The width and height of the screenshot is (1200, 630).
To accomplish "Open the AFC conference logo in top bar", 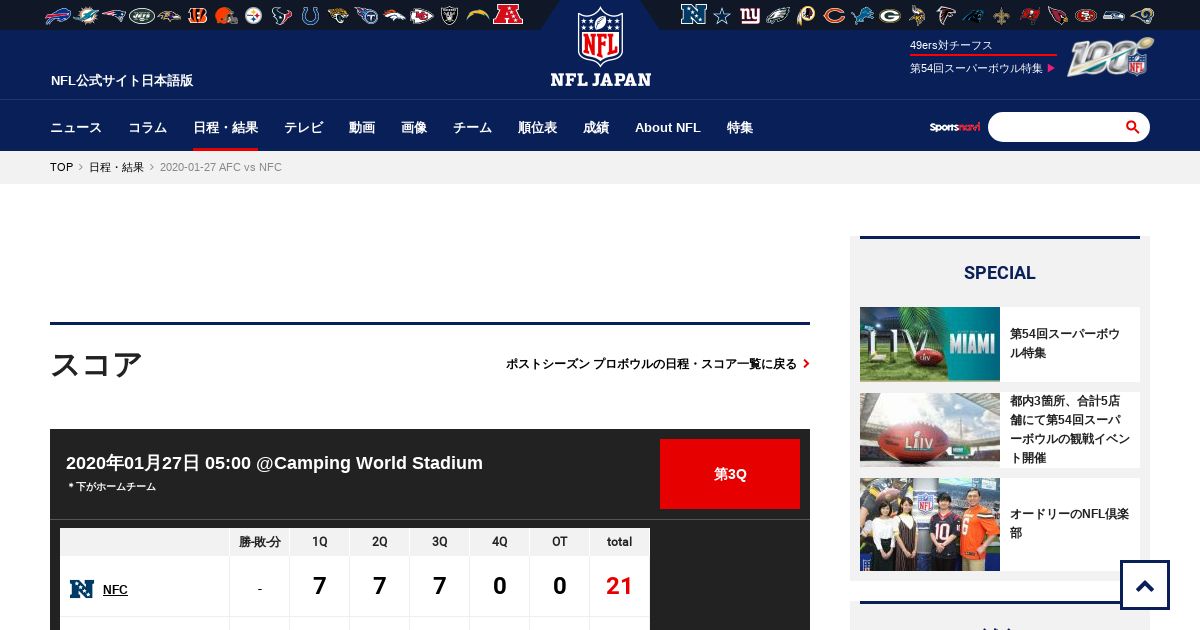I will click(x=508, y=14).
